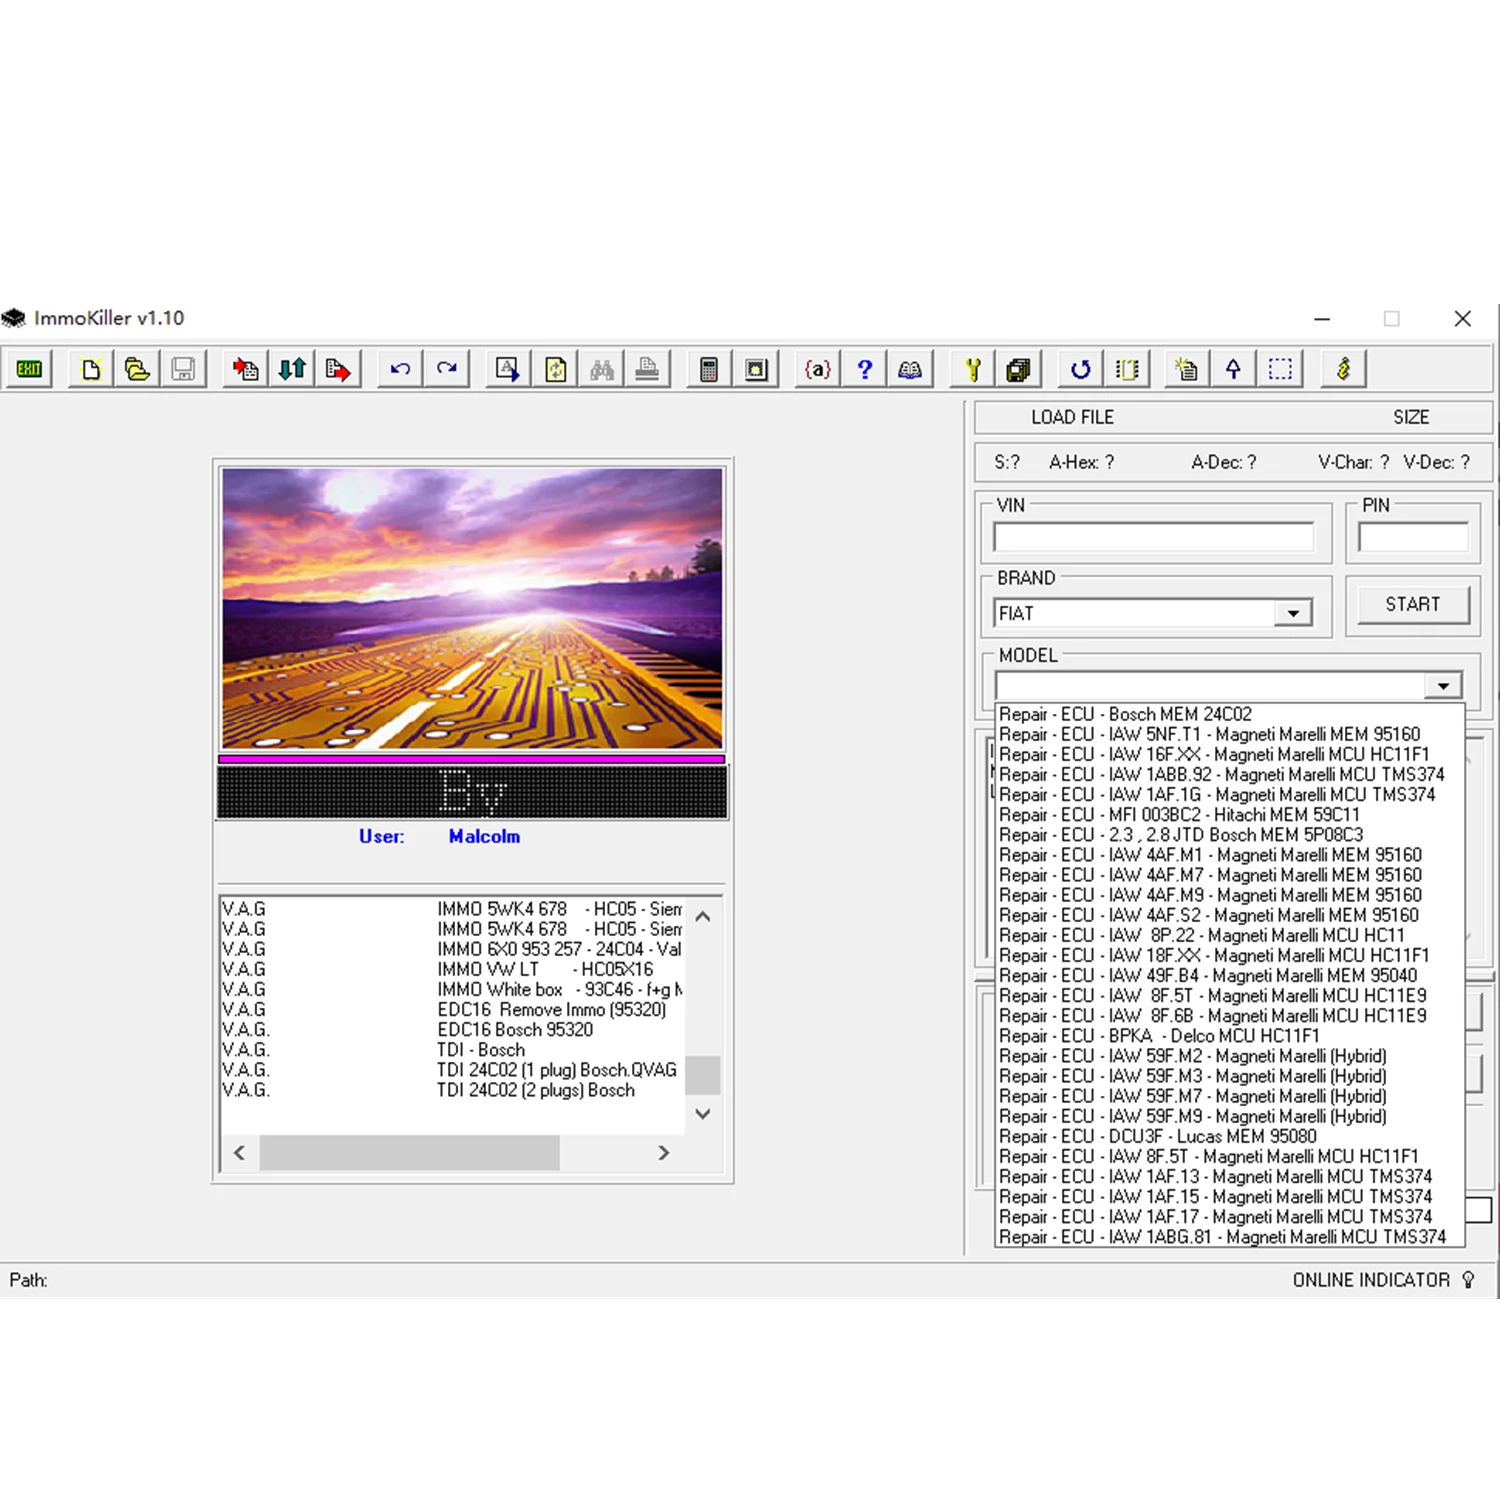Open settings using the yellow wrench icon
This screenshot has width=1500, height=1500.
tap(971, 369)
